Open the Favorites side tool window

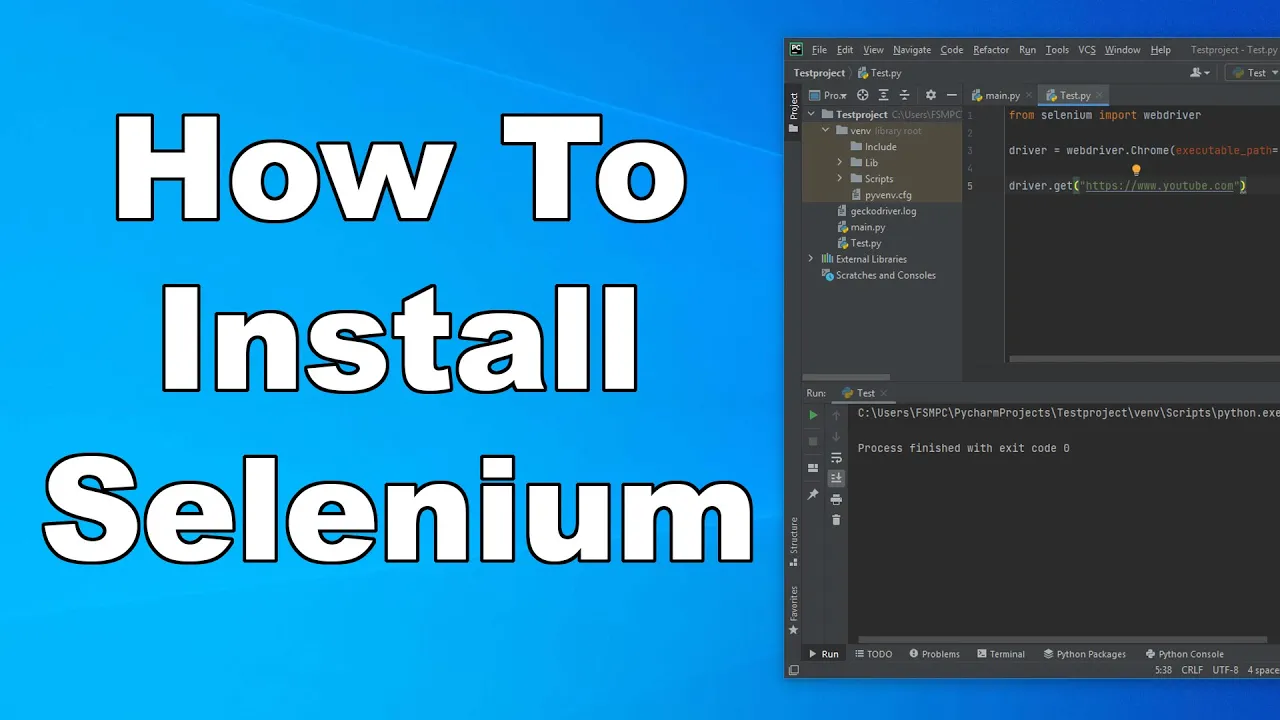(x=794, y=610)
